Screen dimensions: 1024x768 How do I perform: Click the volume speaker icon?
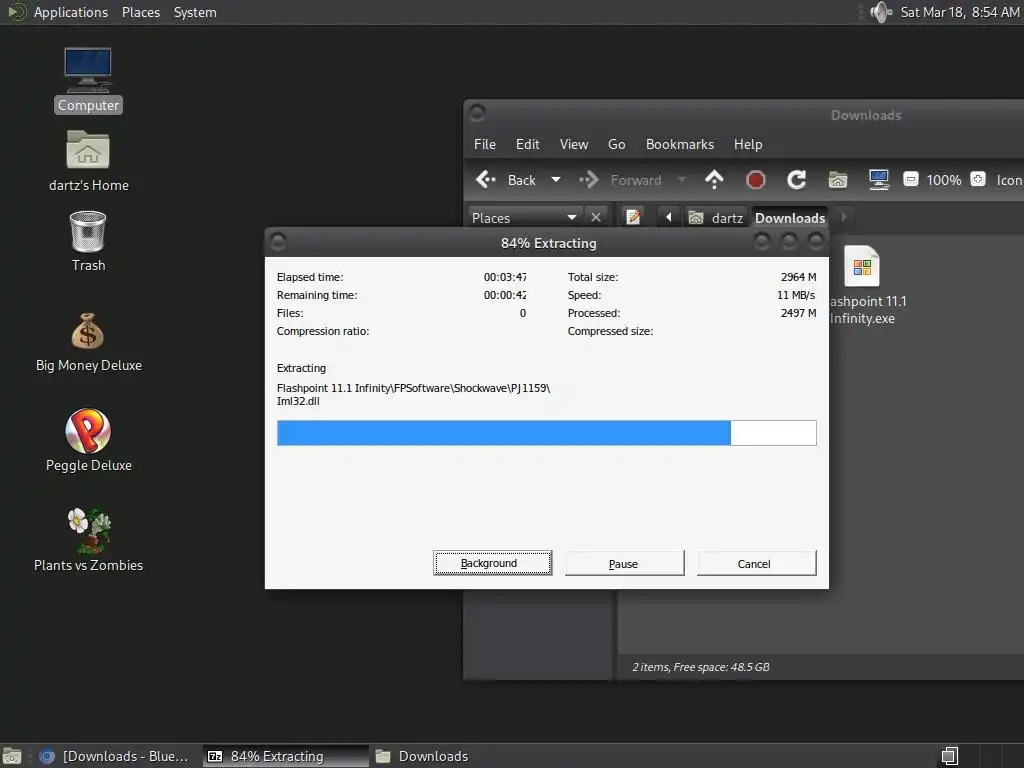[881, 12]
